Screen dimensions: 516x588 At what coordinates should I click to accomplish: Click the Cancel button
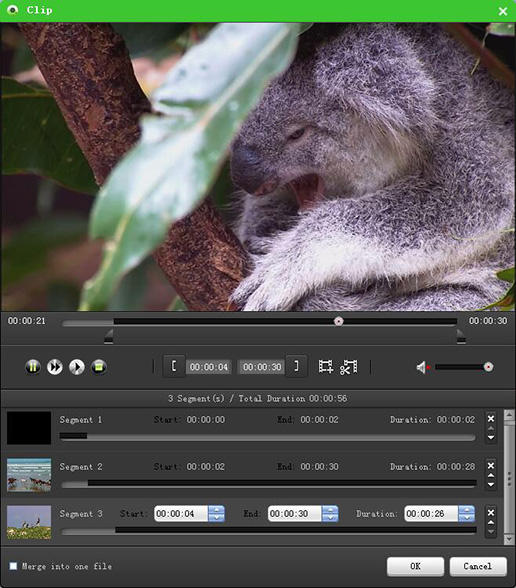(x=478, y=566)
